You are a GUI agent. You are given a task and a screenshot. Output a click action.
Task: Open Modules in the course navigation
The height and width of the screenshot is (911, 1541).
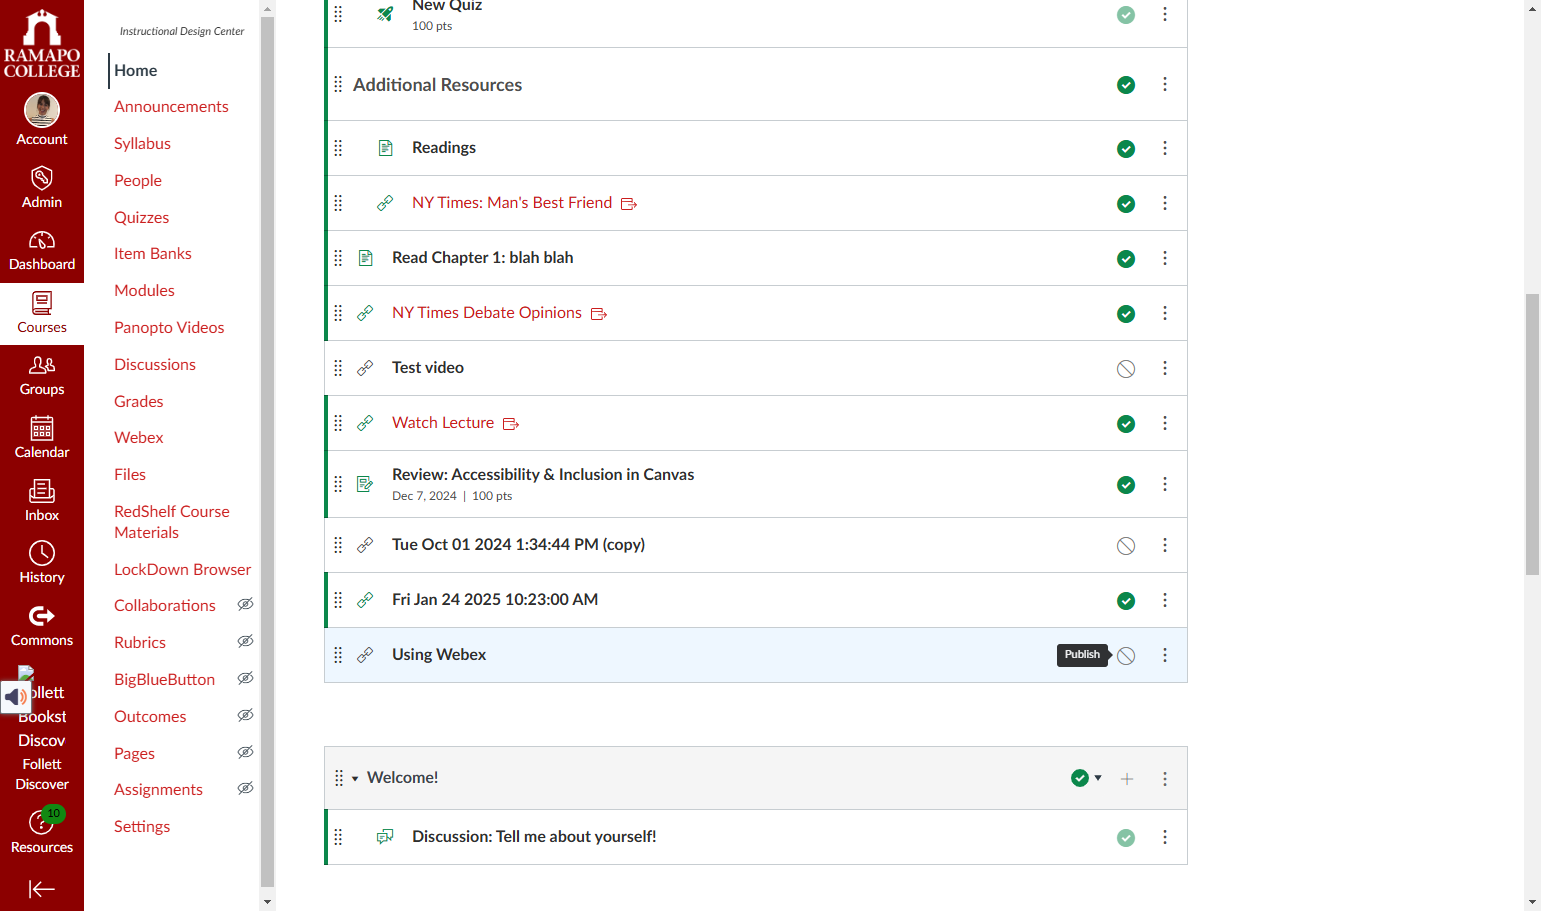click(x=144, y=290)
